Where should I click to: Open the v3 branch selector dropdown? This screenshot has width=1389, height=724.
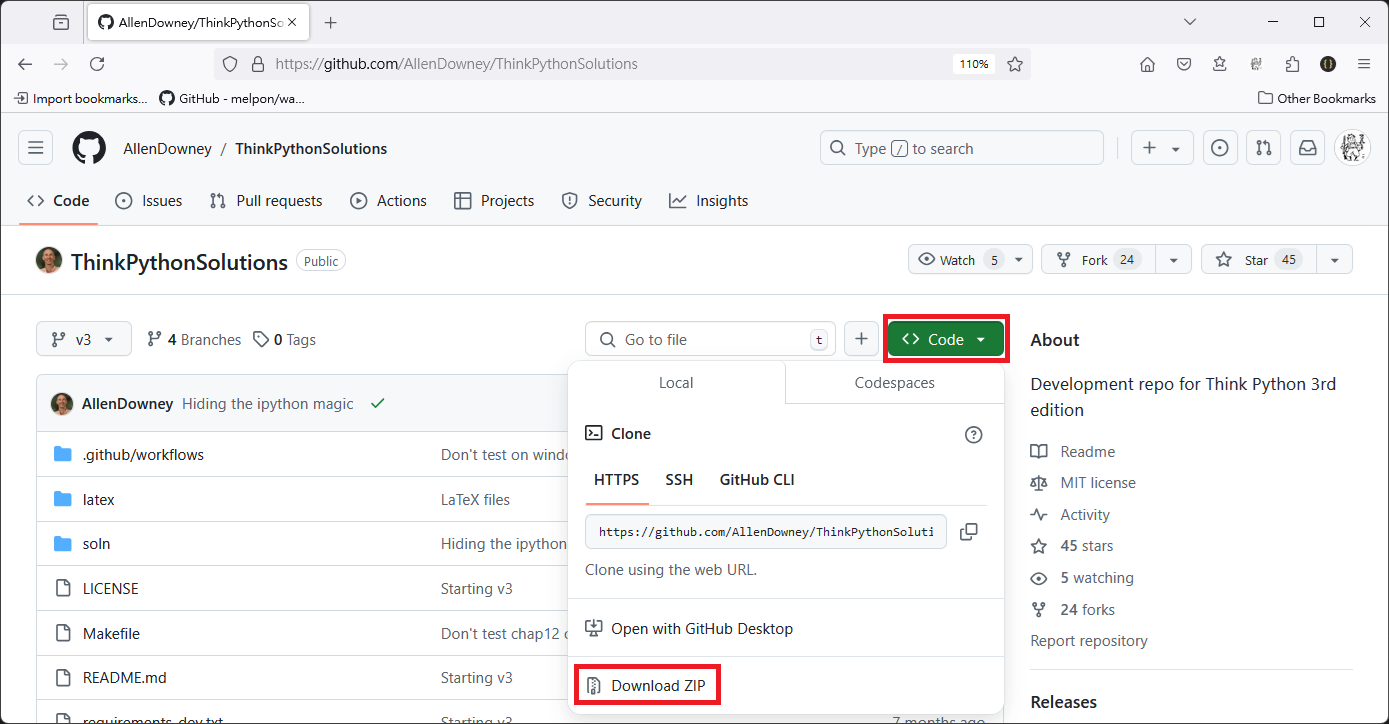coord(84,339)
